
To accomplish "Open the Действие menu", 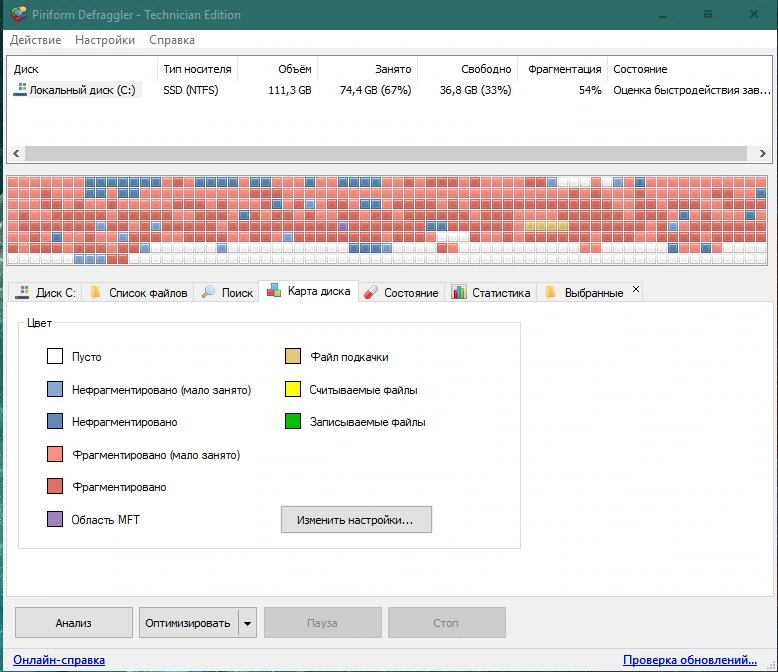I will (36, 40).
